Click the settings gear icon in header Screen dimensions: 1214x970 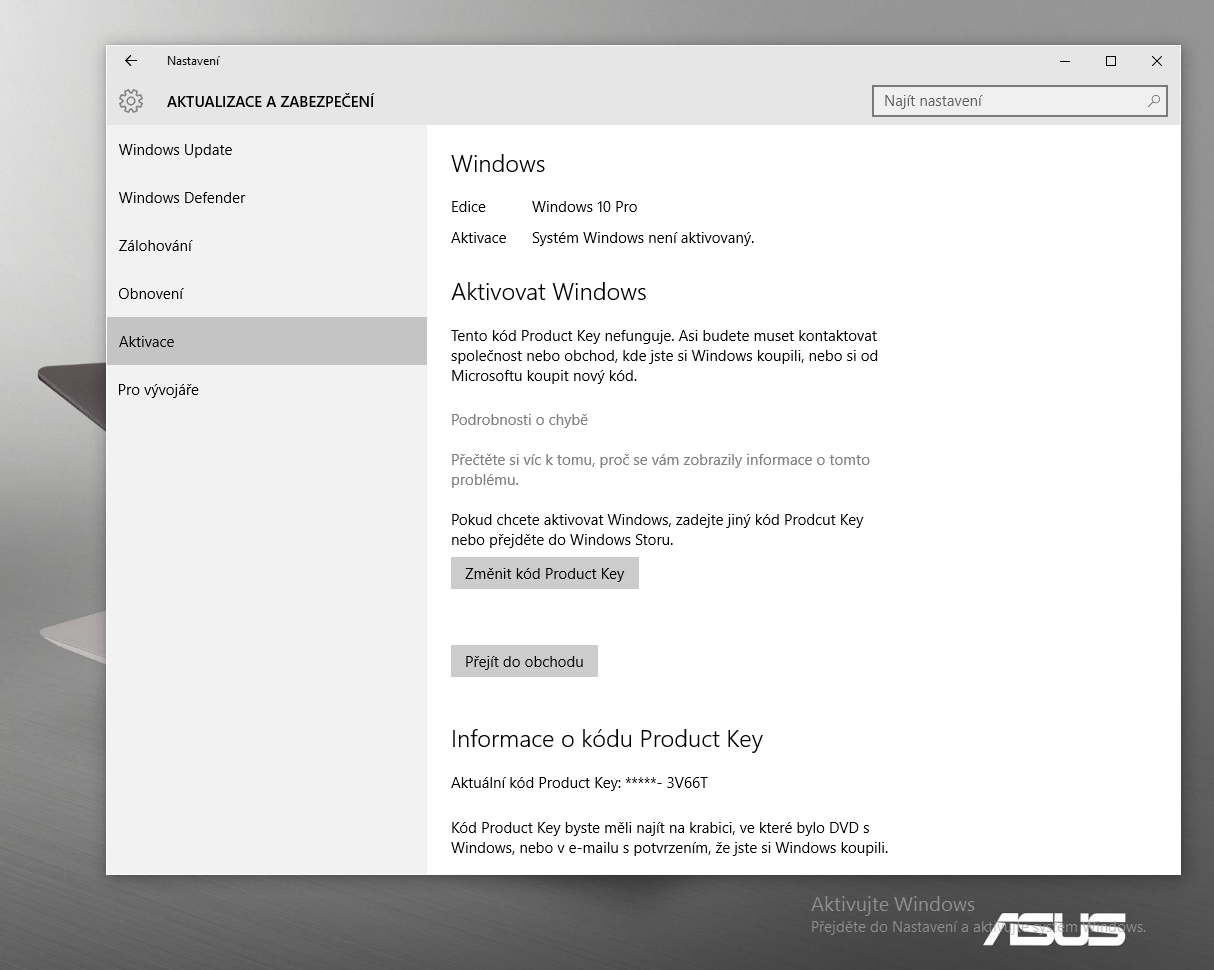(131, 101)
